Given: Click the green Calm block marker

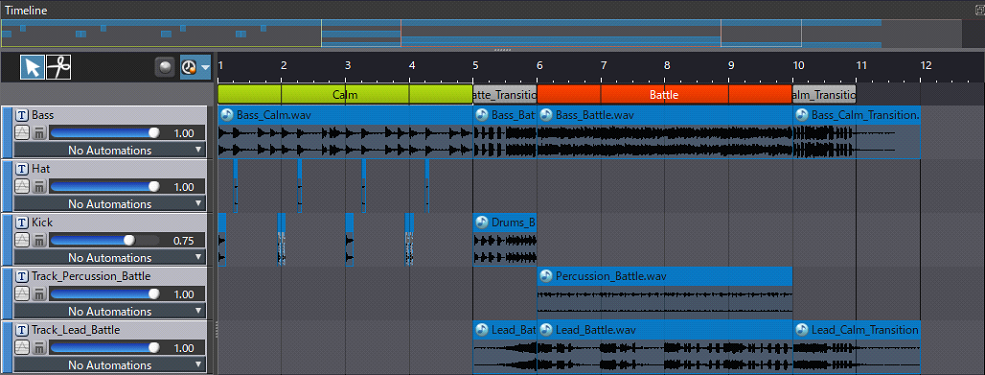Looking at the screenshot, I should tap(345, 95).
